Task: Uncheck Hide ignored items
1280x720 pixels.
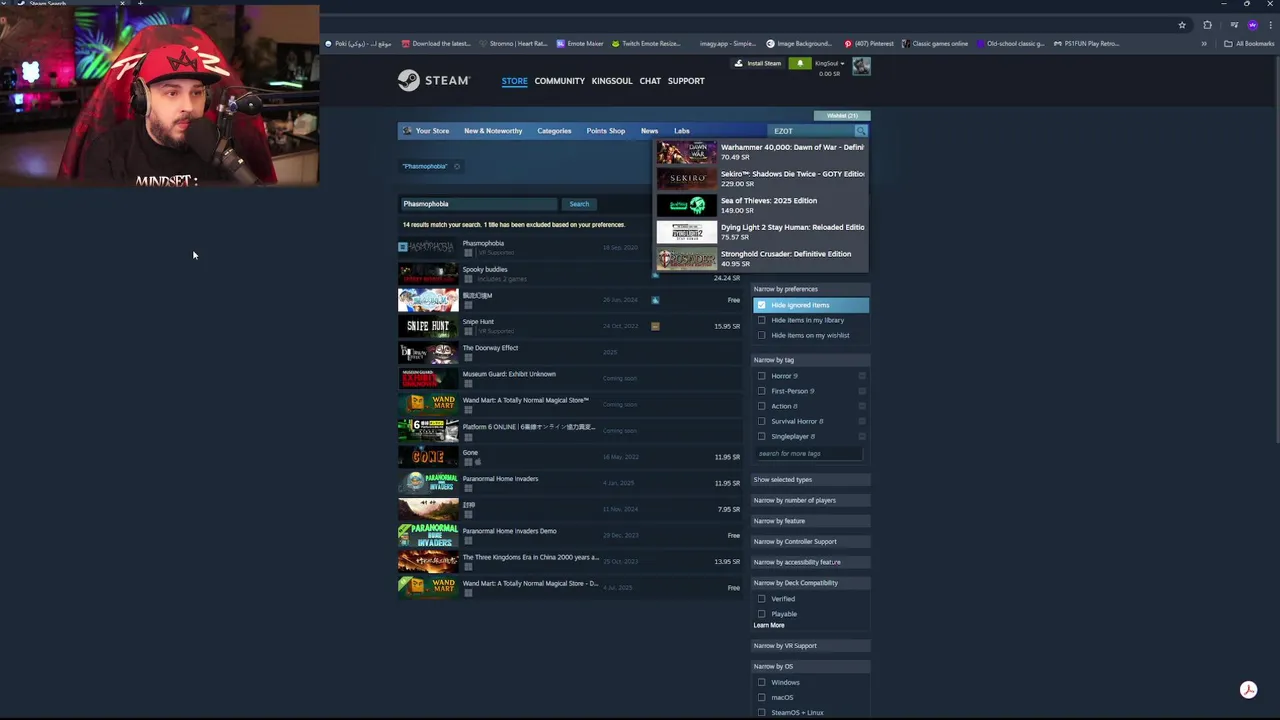Action: pyautogui.click(x=762, y=305)
